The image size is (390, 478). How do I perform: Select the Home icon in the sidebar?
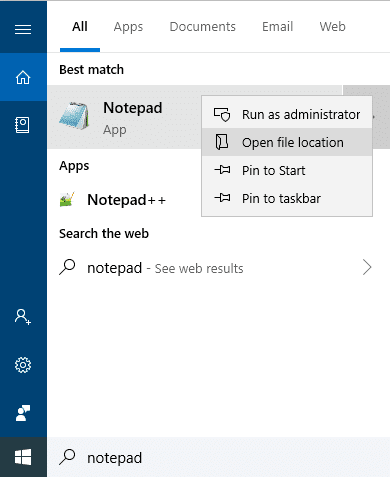[23, 77]
